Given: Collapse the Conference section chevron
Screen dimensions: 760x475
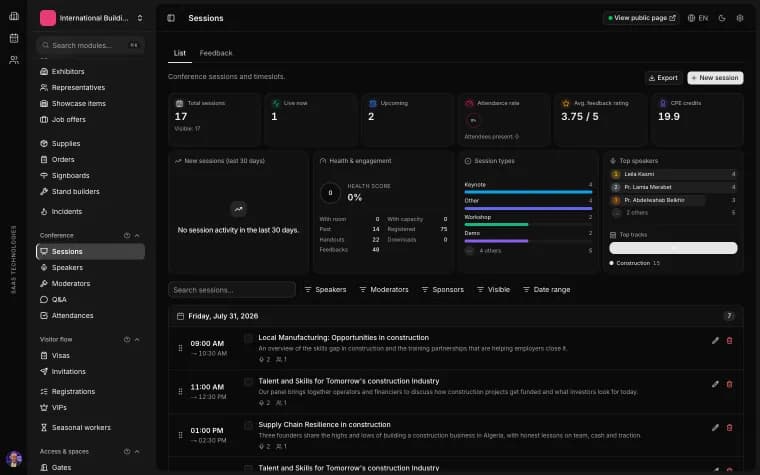Looking at the screenshot, I should pos(137,236).
